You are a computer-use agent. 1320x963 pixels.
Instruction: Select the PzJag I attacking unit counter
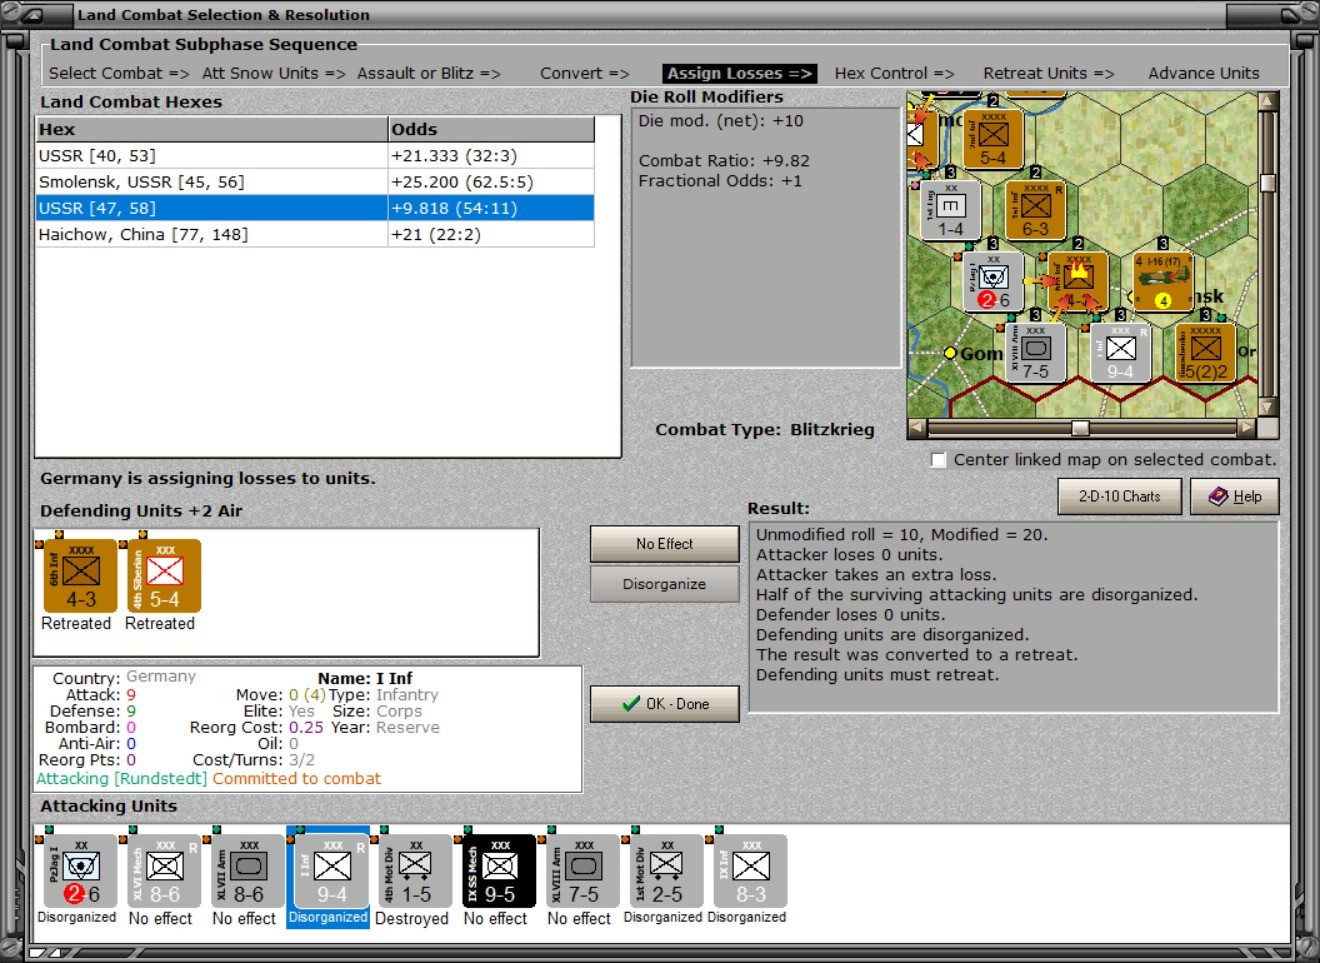pos(81,871)
